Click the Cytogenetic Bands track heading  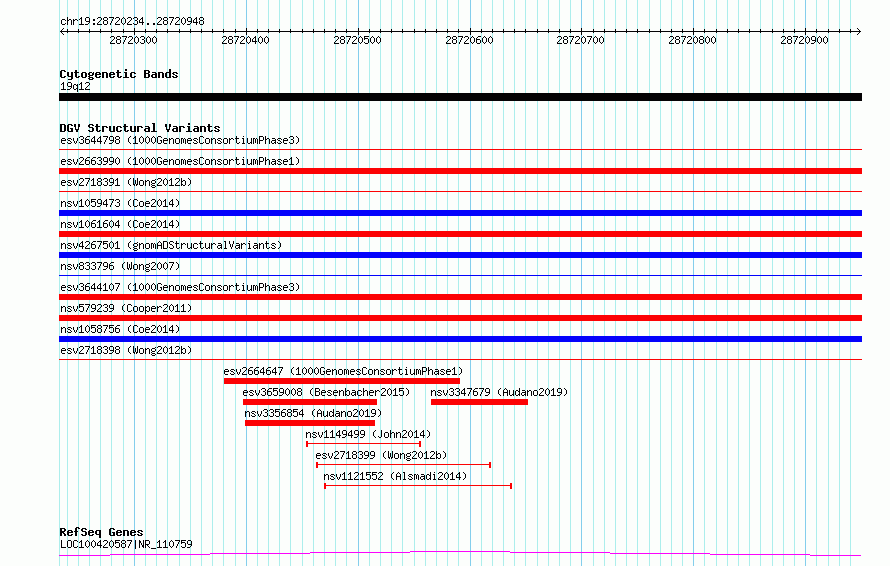click(119, 74)
